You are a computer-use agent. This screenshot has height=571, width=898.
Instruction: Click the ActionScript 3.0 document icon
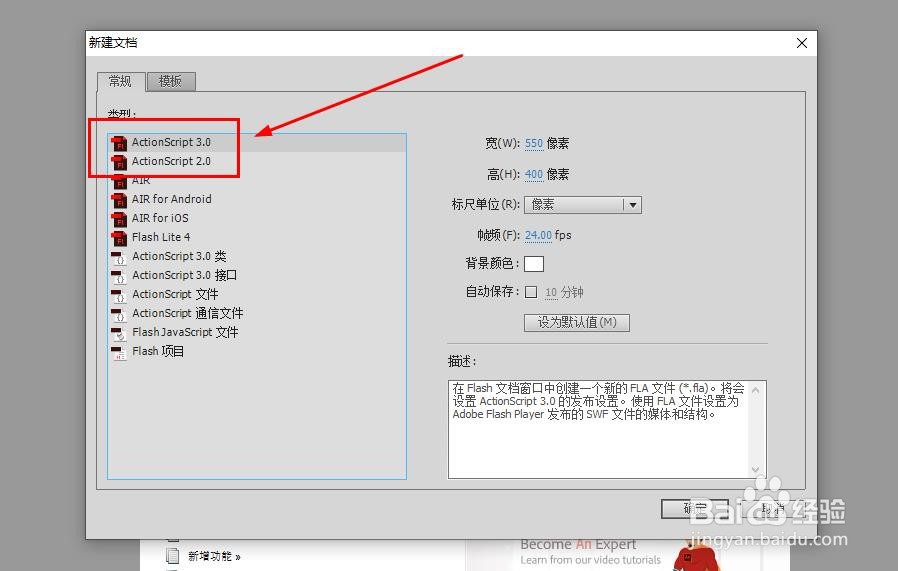tap(119, 143)
